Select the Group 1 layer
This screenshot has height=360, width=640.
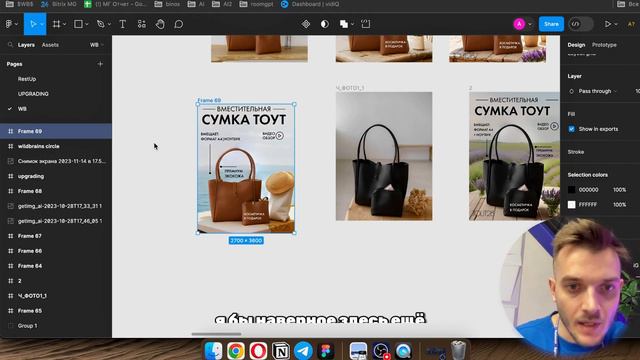click(x=56, y=326)
